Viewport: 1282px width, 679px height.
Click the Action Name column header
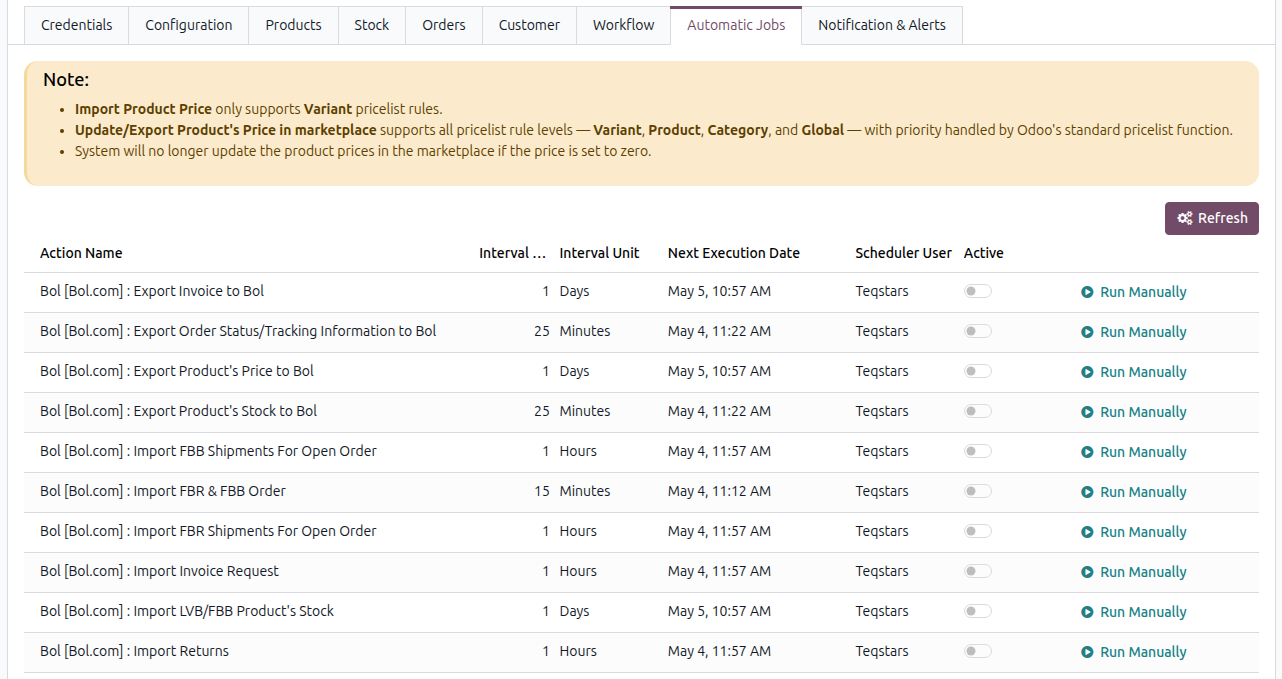[x=81, y=253]
